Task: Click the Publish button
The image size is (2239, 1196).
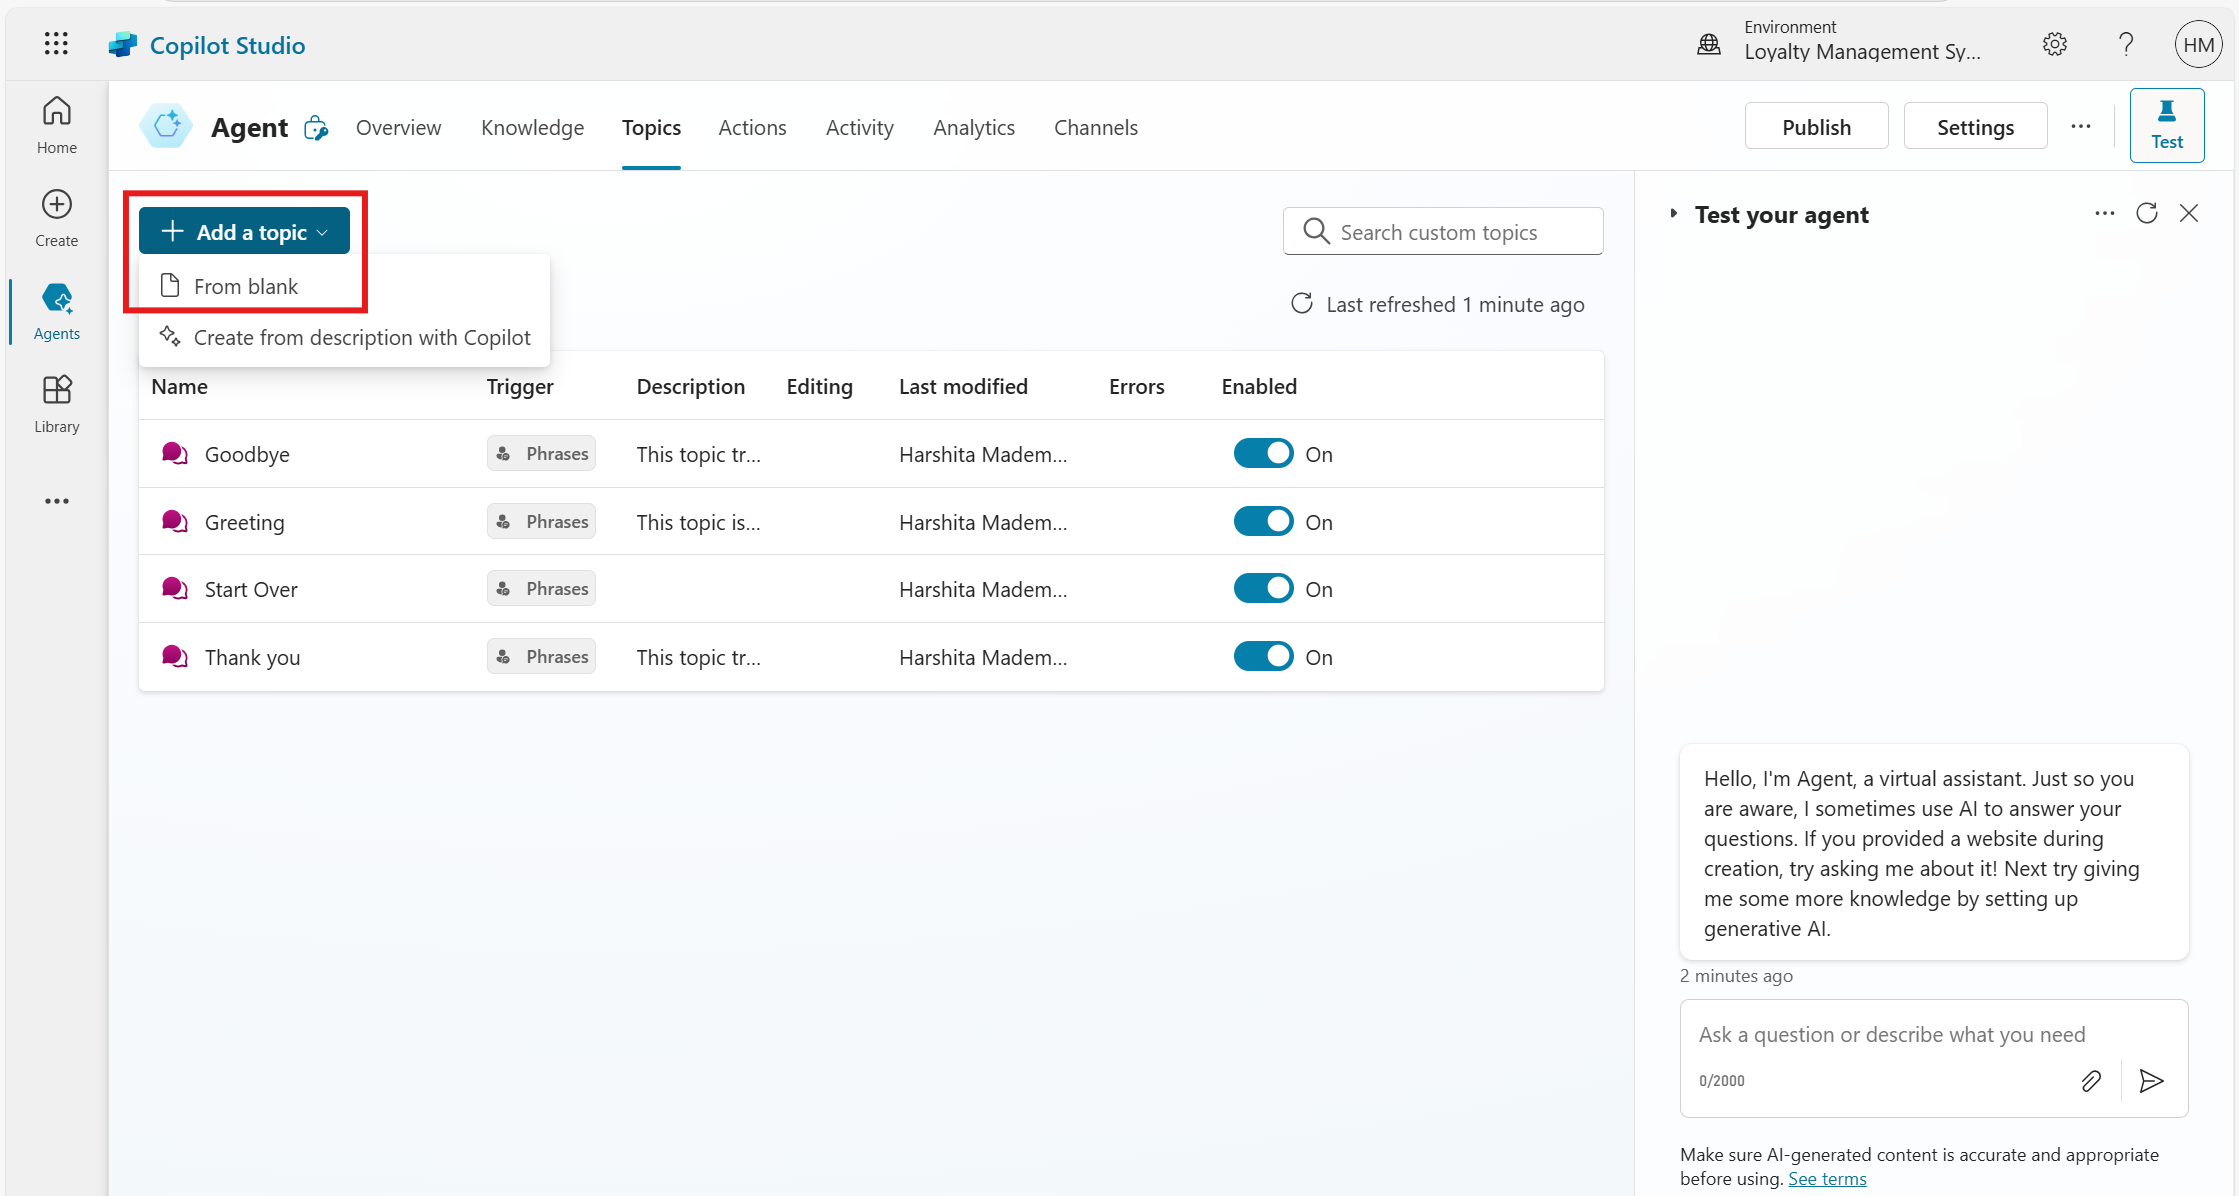Action: pos(1816,127)
